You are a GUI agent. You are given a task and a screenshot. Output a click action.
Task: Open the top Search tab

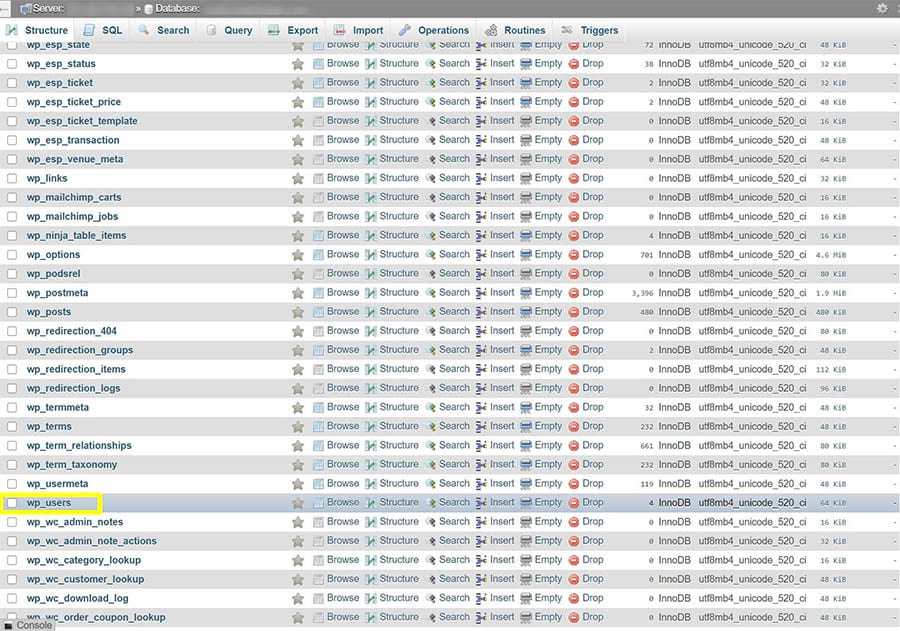tap(164, 30)
